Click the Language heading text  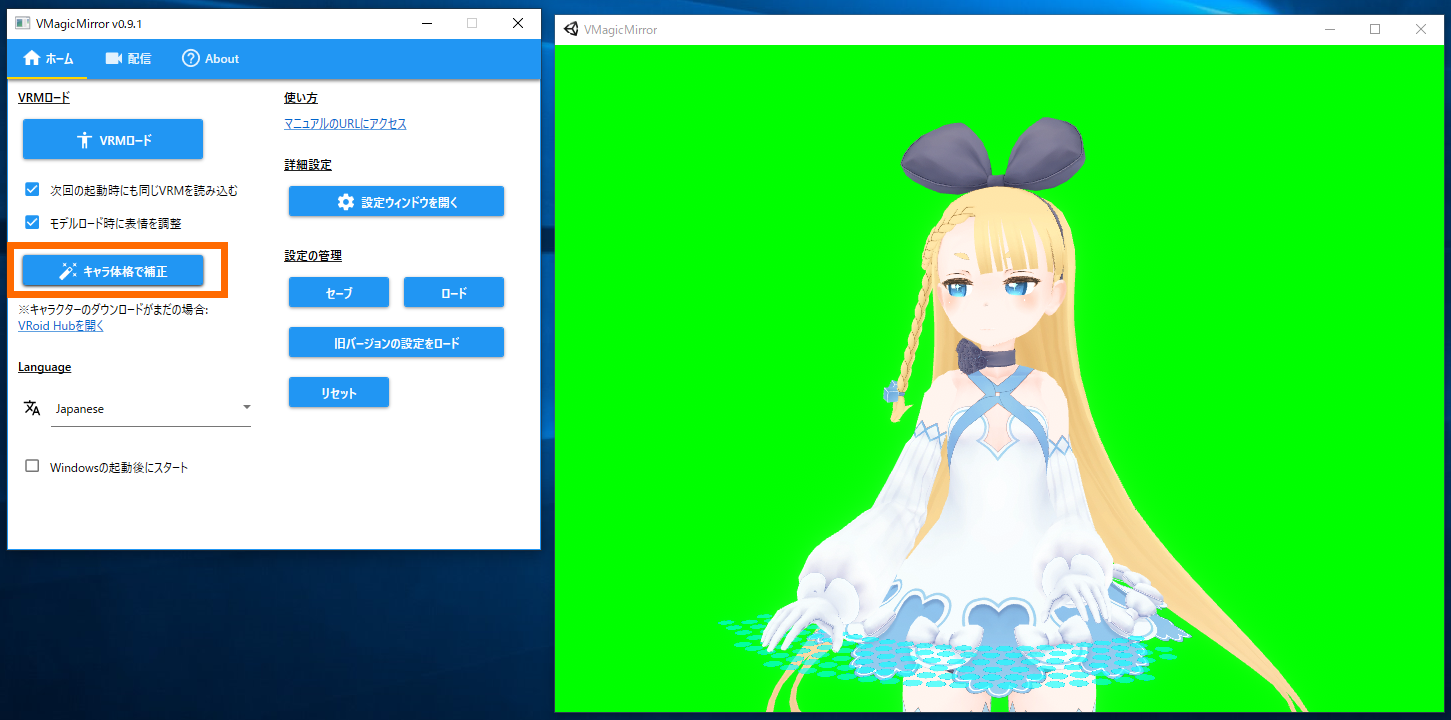[x=44, y=367]
